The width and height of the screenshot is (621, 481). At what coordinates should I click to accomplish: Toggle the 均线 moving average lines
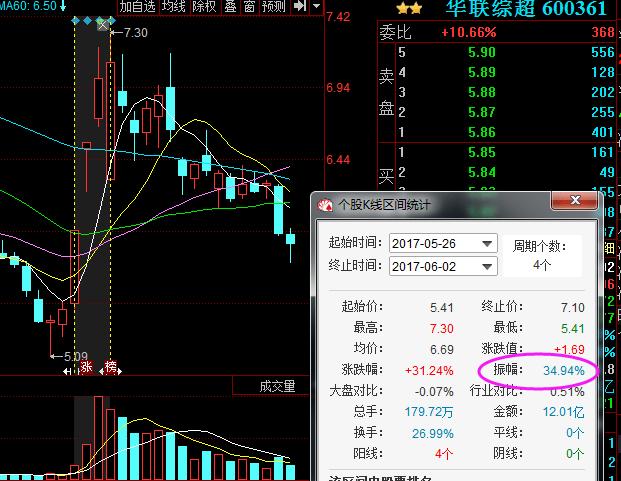click(x=174, y=7)
